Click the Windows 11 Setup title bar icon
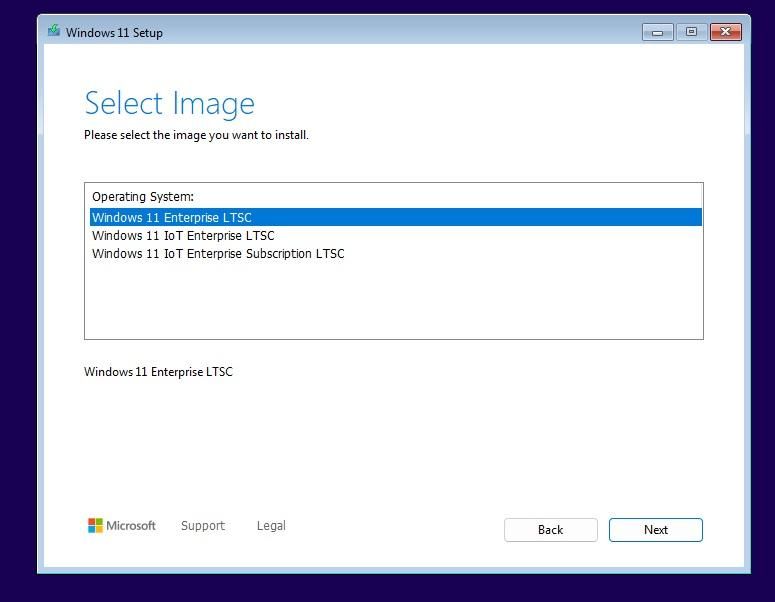The height and width of the screenshot is (602, 775). pos(54,31)
